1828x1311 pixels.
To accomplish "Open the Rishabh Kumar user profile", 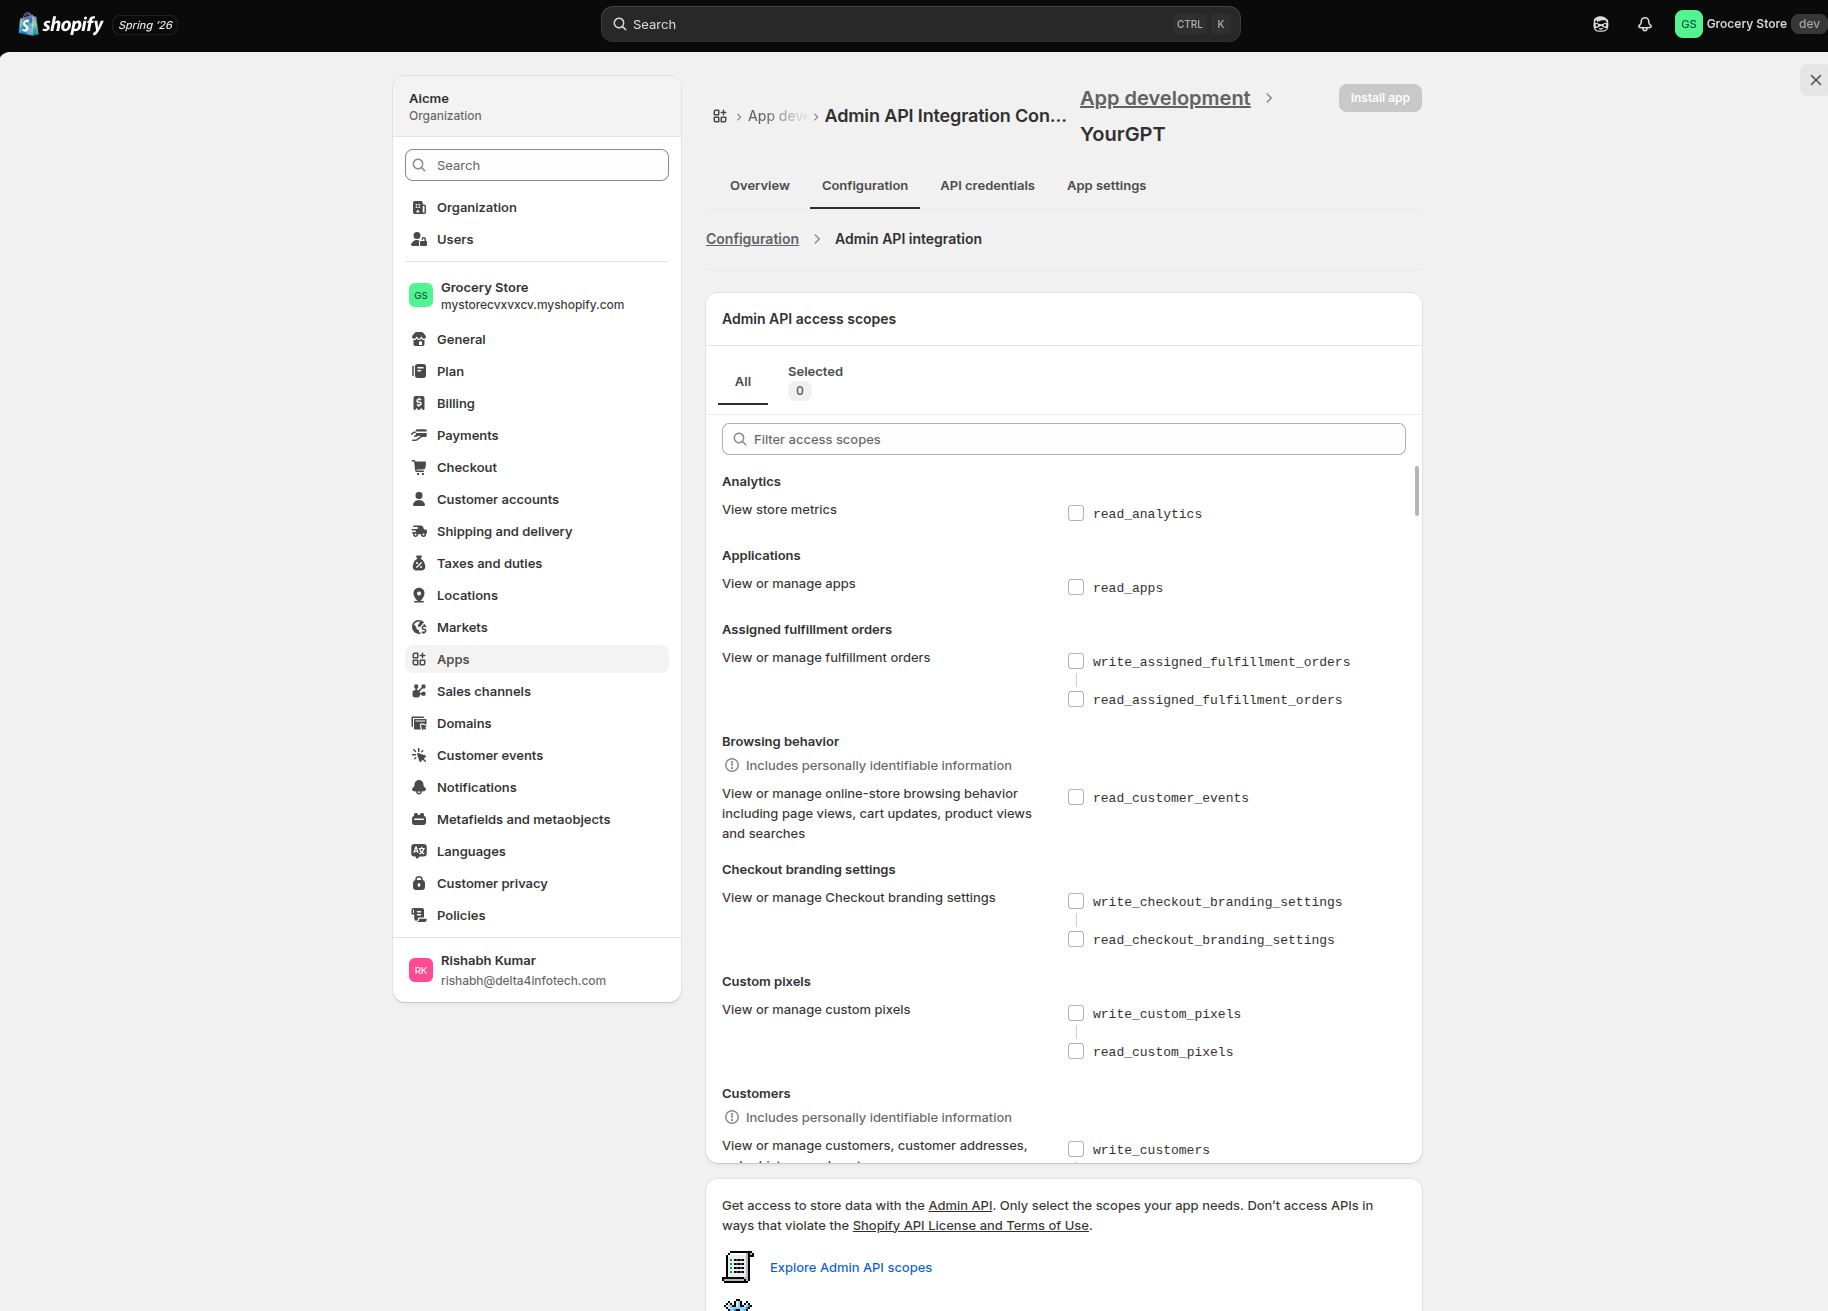I will [537, 970].
